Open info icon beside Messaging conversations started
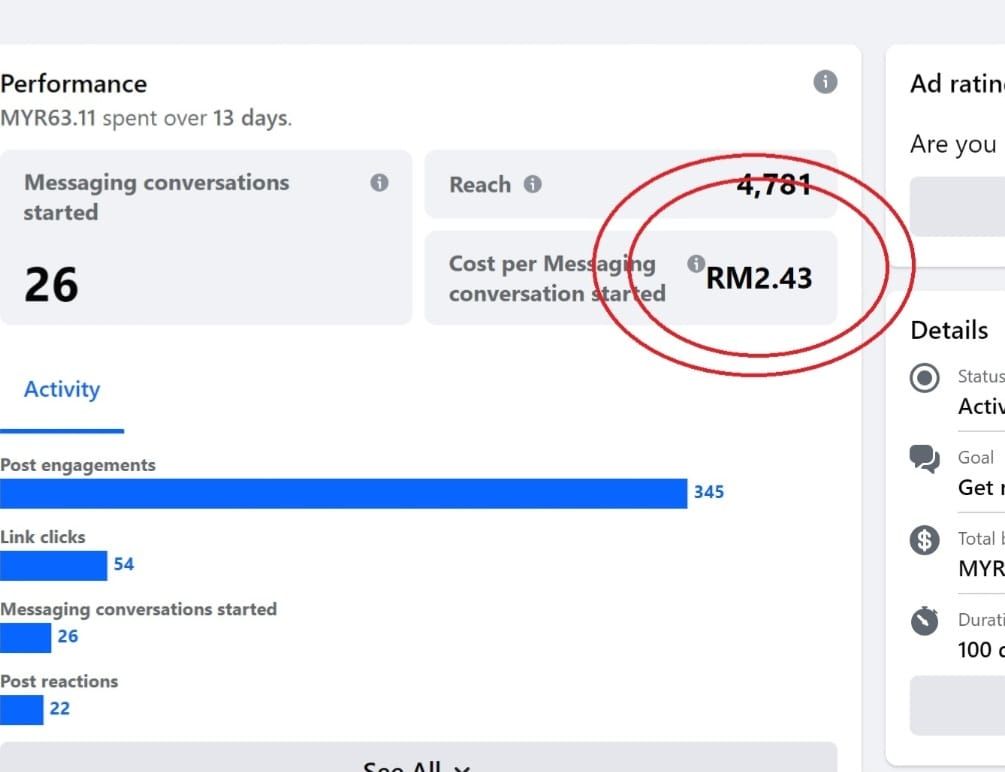This screenshot has height=772, width=1005. pos(379,183)
